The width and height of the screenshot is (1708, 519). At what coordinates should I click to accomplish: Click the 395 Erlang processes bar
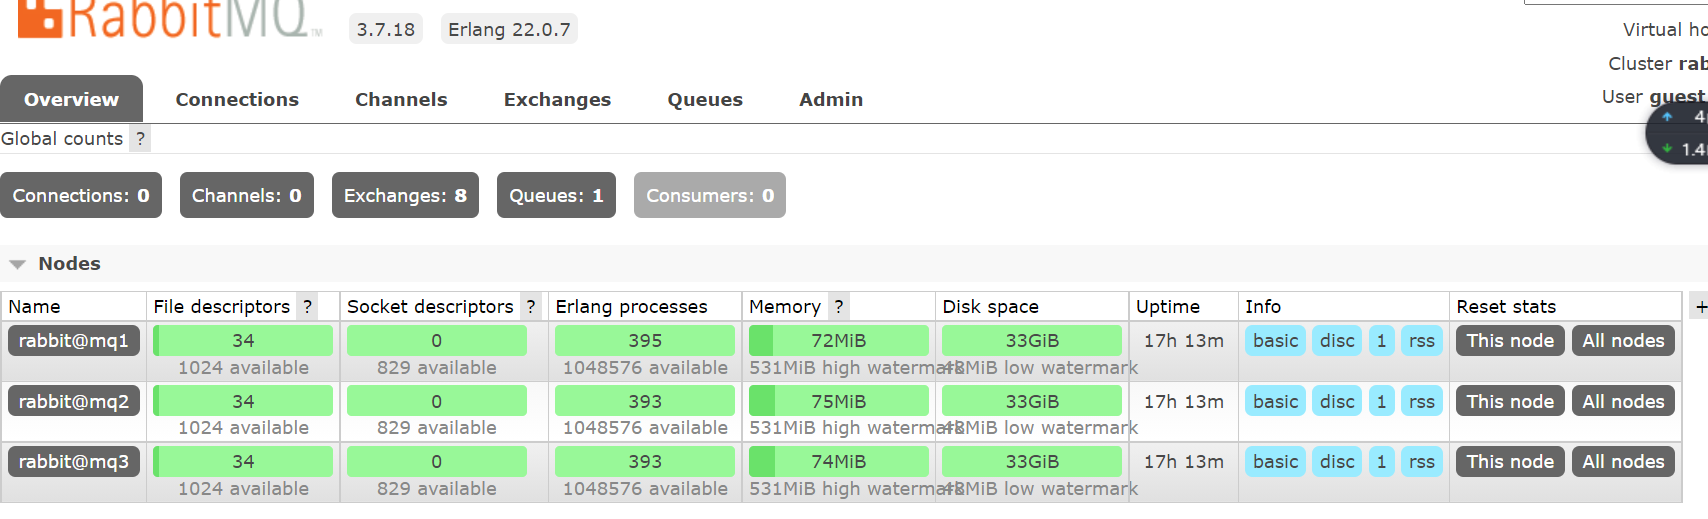click(x=645, y=341)
